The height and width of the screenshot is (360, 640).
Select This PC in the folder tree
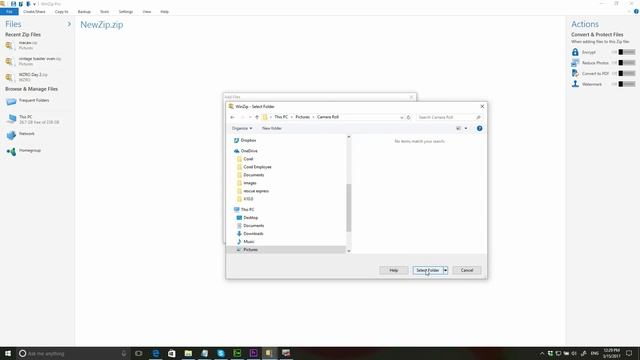coord(244,210)
